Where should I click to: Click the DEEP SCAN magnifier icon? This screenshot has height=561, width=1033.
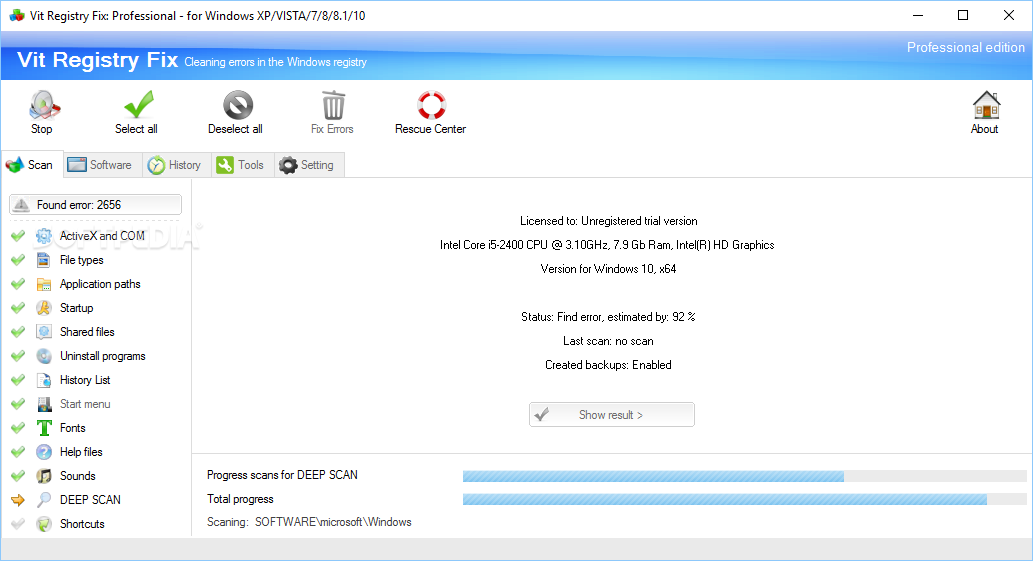[x=43, y=500]
